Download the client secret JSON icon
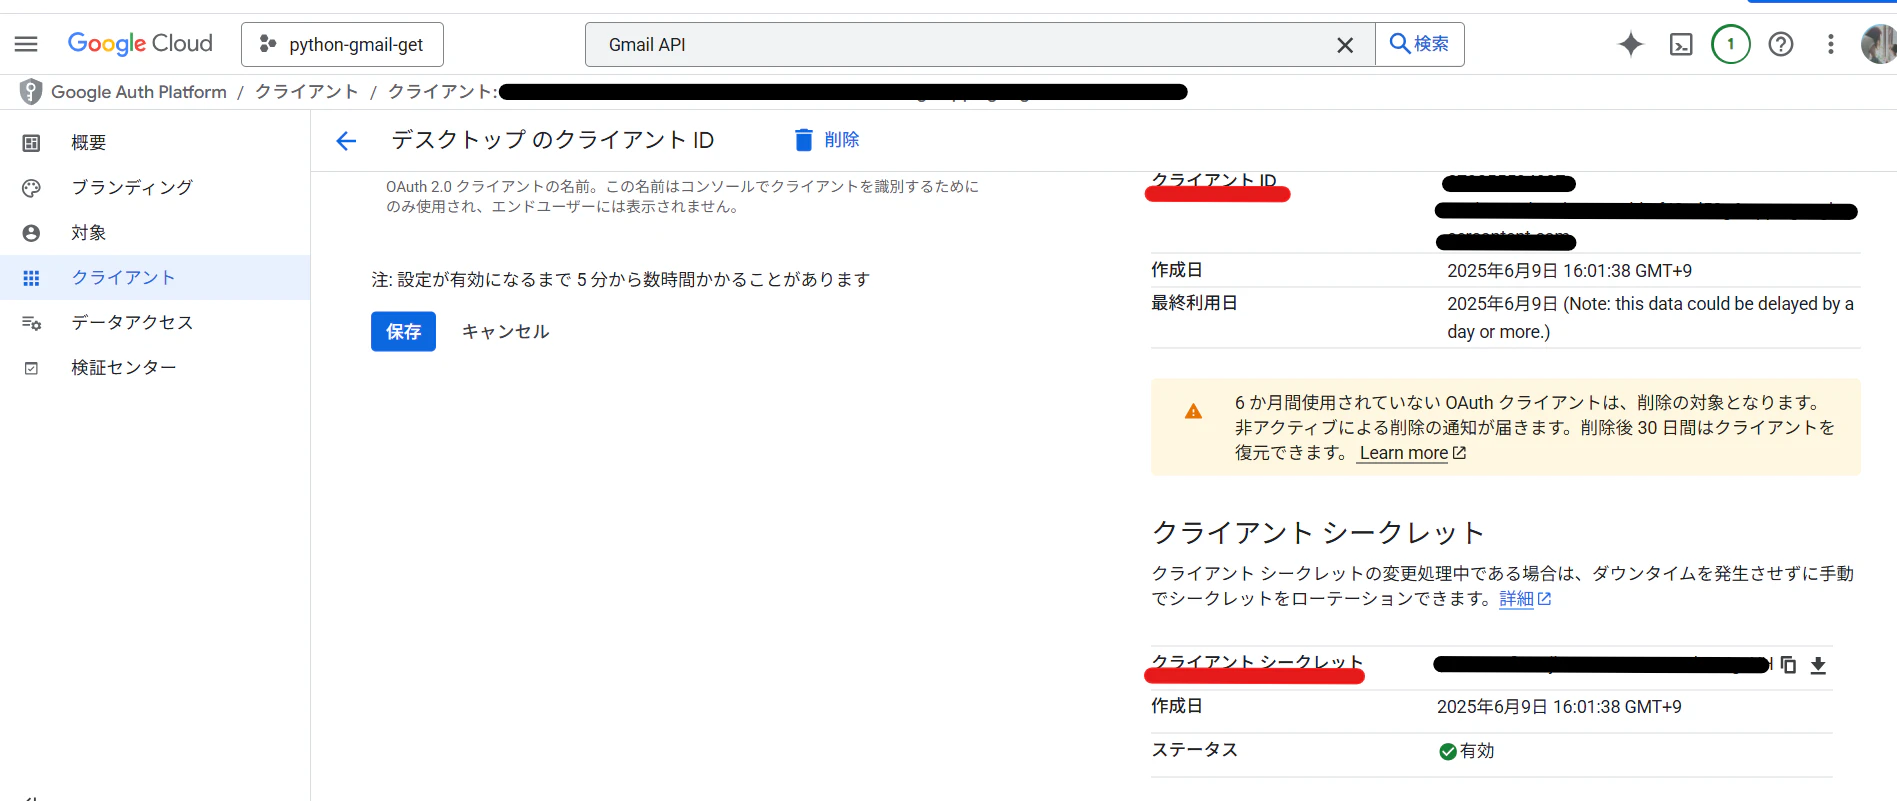Image resolution: width=1897 pixels, height=801 pixels. pyautogui.click(x=1818, y=666)
